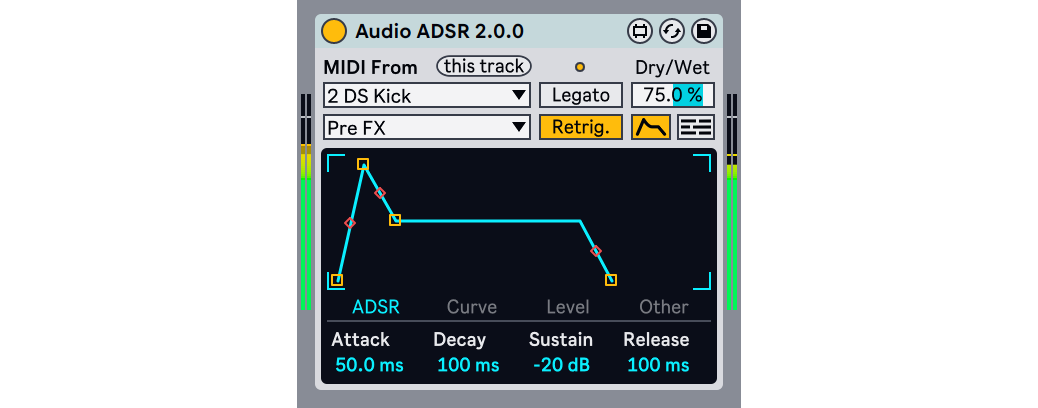Click the circular arrows preset icon
Viewport: 1038px width, 408px height.
(x=671, y=31)
